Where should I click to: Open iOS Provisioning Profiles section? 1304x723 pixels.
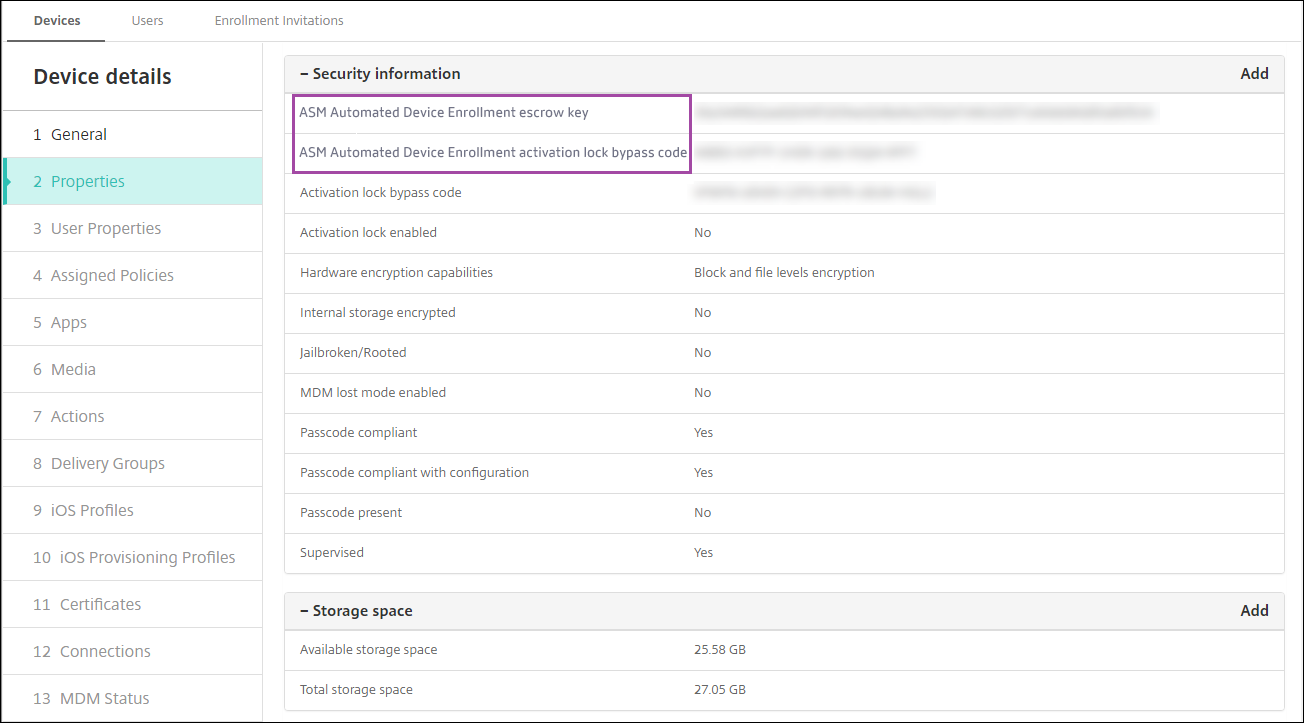147,557
